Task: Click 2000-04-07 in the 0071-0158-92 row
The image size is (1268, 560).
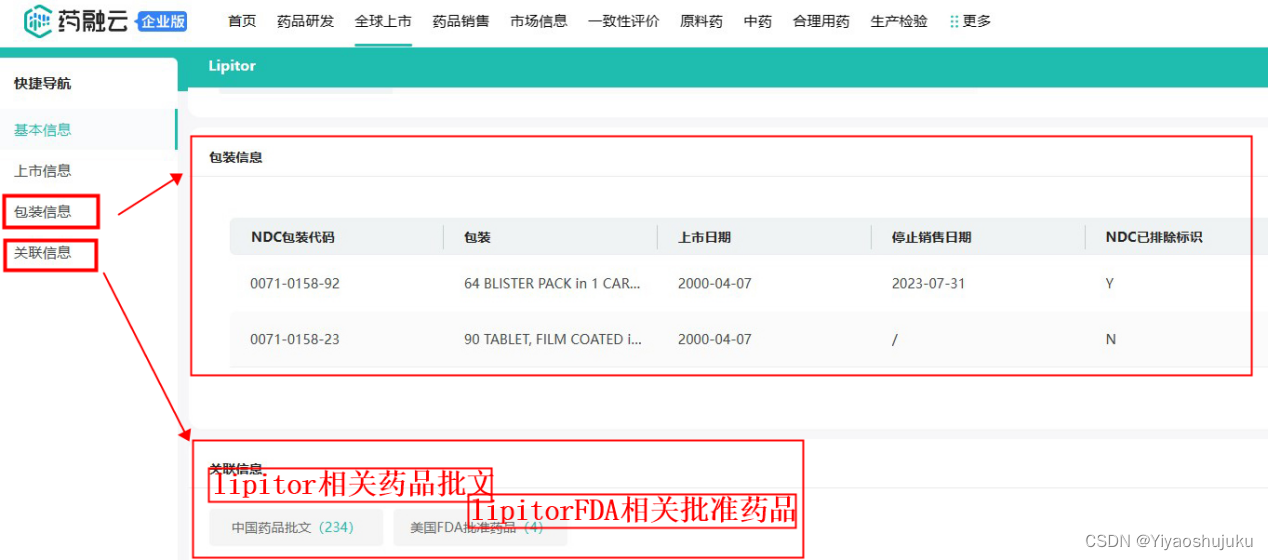Action: coord(715,284)
